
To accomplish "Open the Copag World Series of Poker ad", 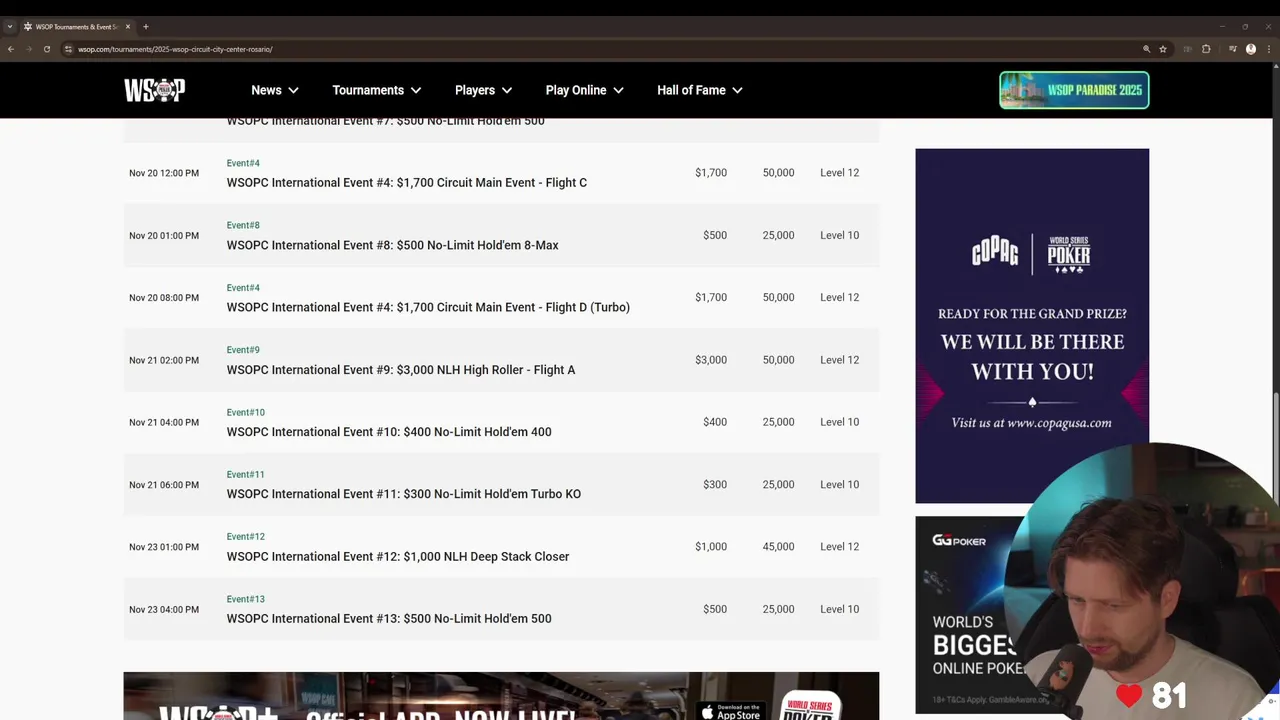I will point(1032,326).
